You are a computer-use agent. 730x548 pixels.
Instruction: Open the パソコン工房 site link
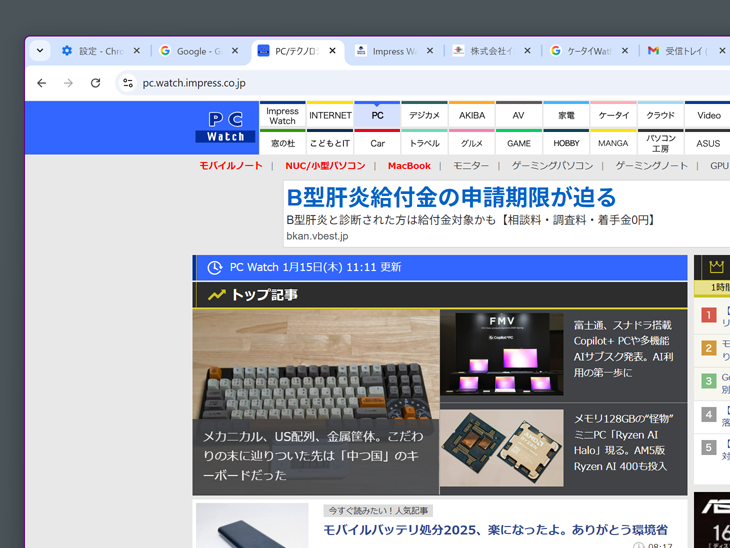(x=661, y=142)
